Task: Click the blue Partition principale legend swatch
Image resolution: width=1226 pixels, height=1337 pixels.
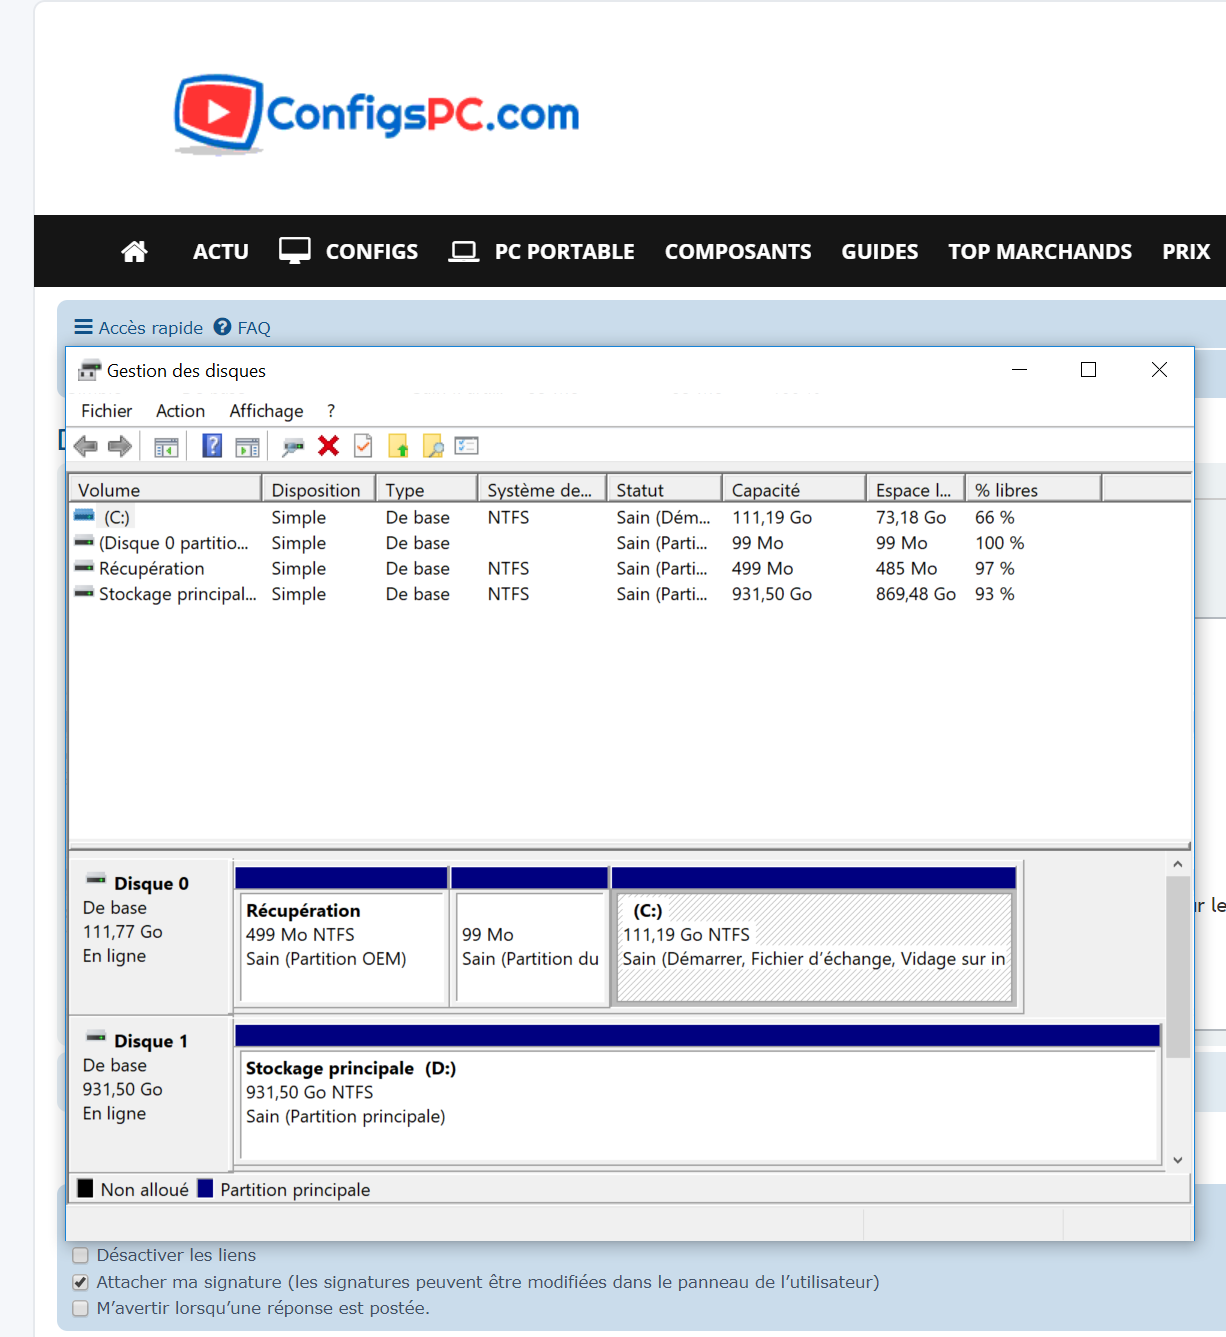Action: pos(206,1189)
